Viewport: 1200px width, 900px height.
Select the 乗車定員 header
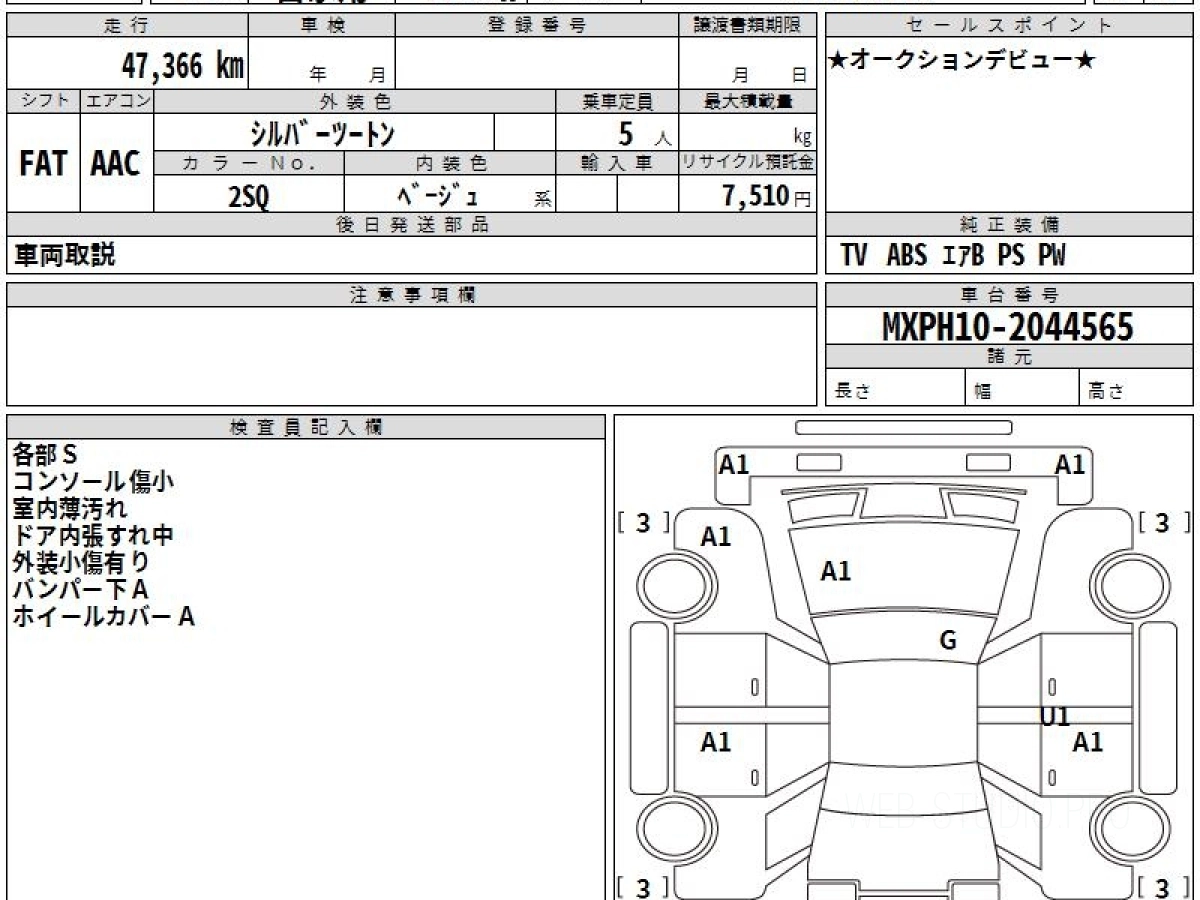617,101
